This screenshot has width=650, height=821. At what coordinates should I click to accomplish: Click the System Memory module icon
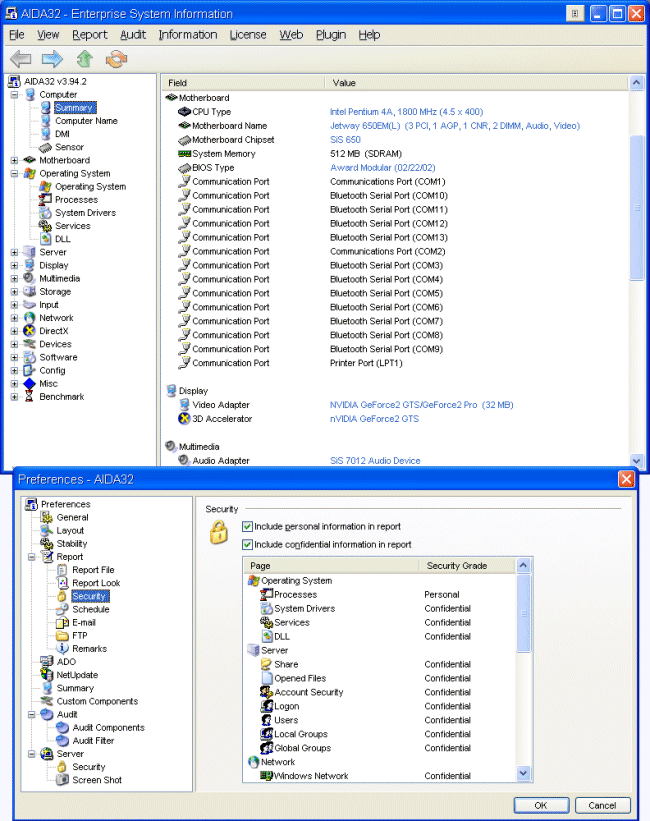pyautogui.click(x=184, y=153)
